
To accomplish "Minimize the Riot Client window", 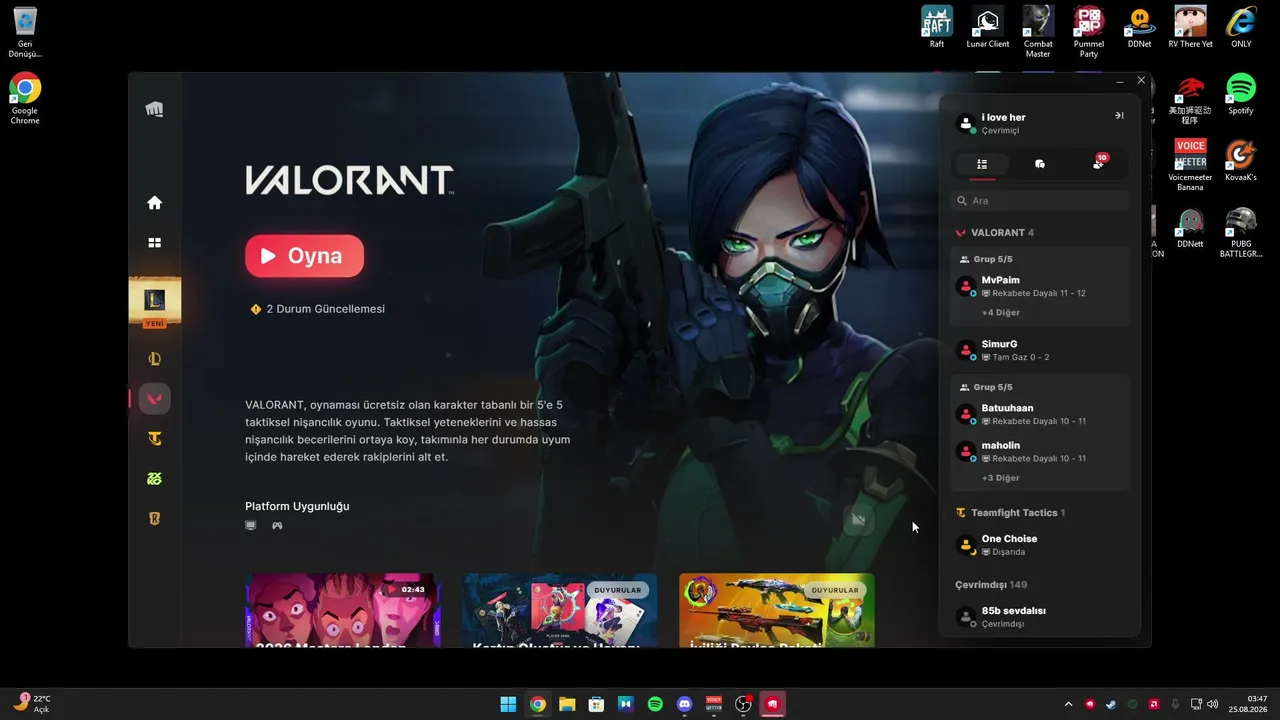I will [1120, 81].
